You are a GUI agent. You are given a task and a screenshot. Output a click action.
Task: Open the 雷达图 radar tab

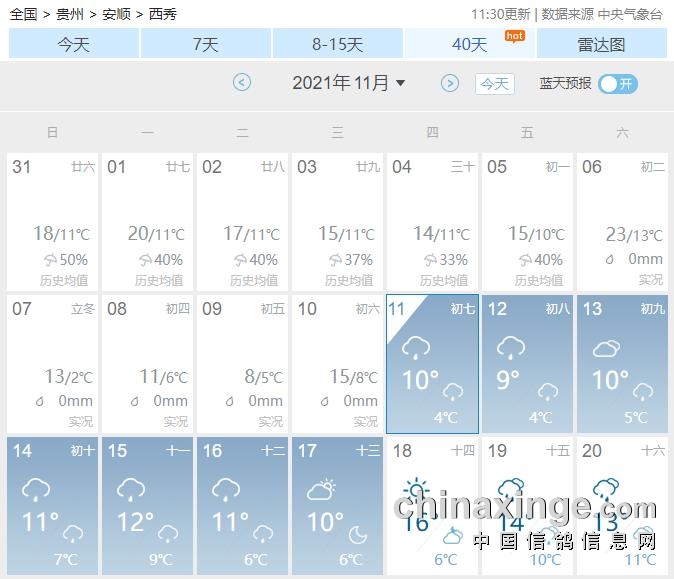(x=602, y=44)
